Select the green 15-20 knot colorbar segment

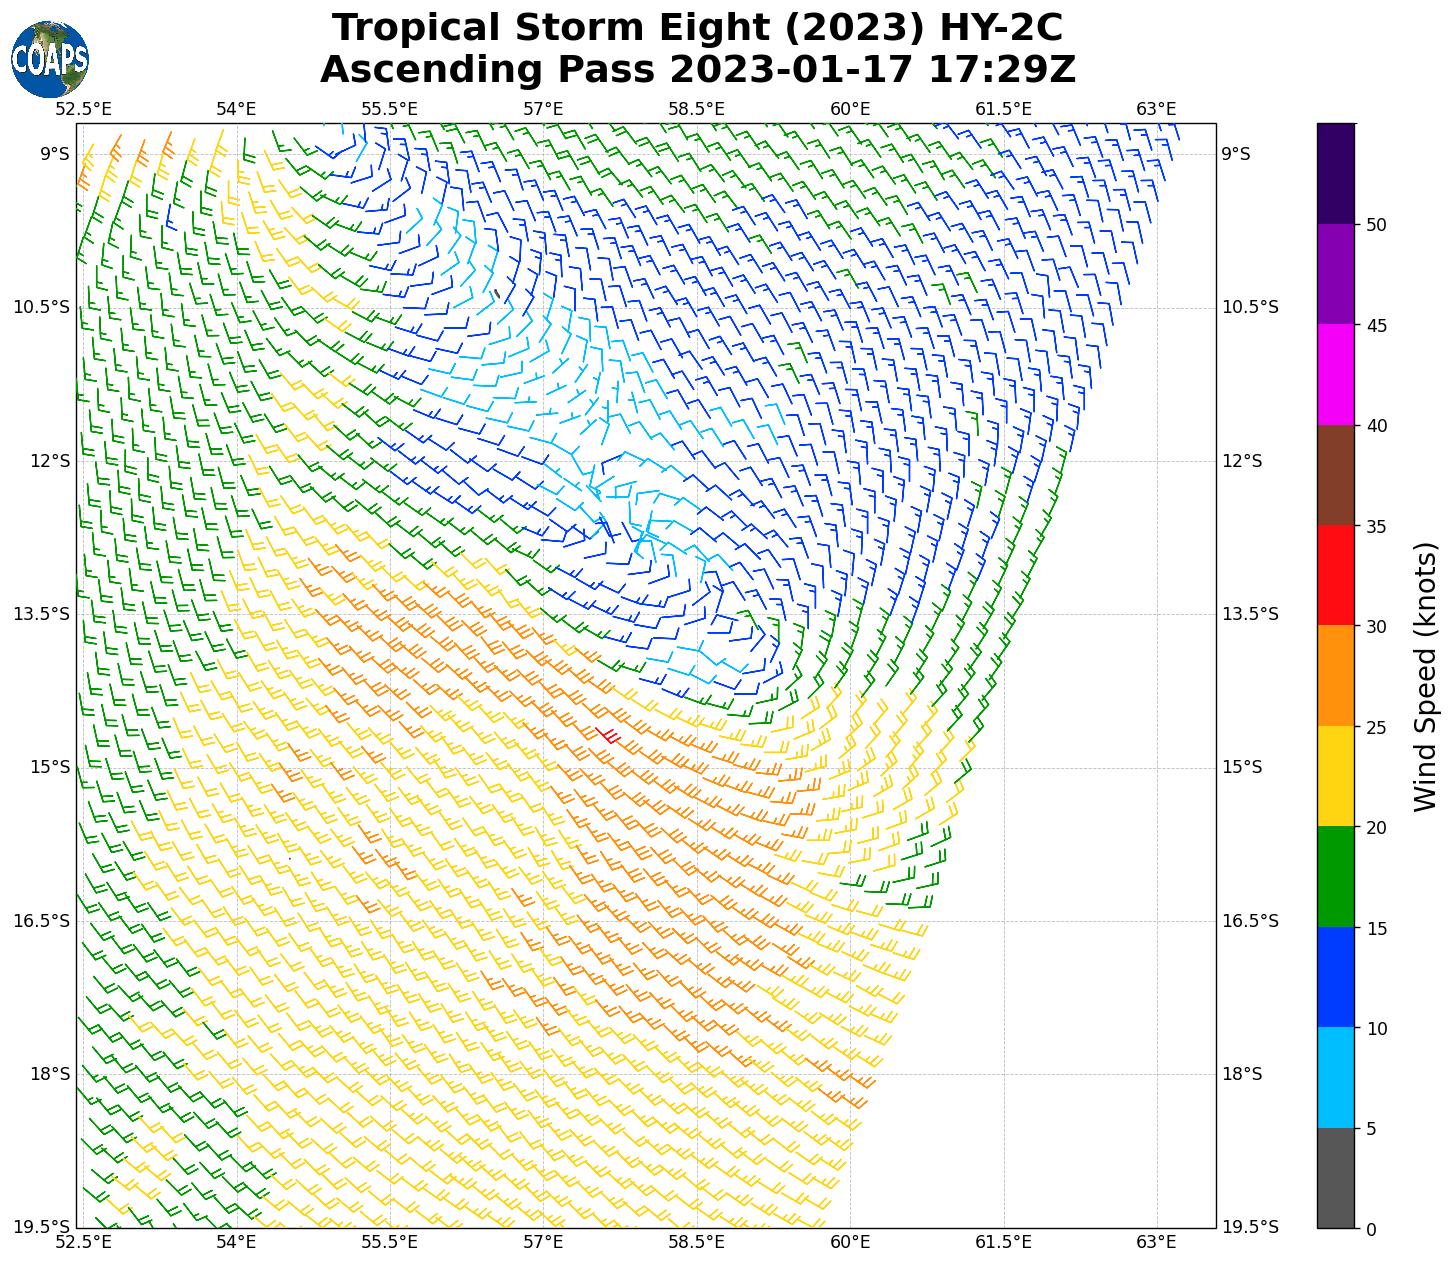click(x=1336, y=876)
